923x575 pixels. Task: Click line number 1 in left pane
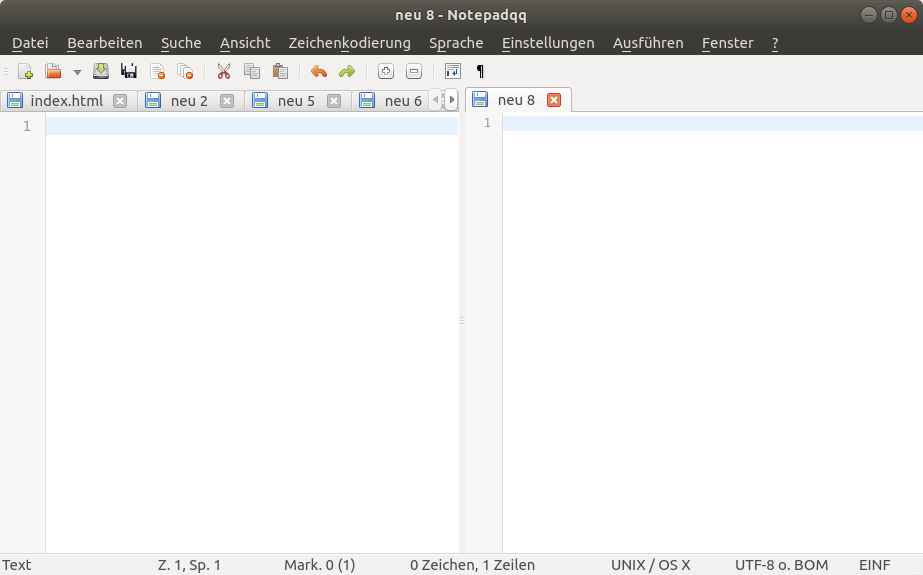[x=27, y=126]
